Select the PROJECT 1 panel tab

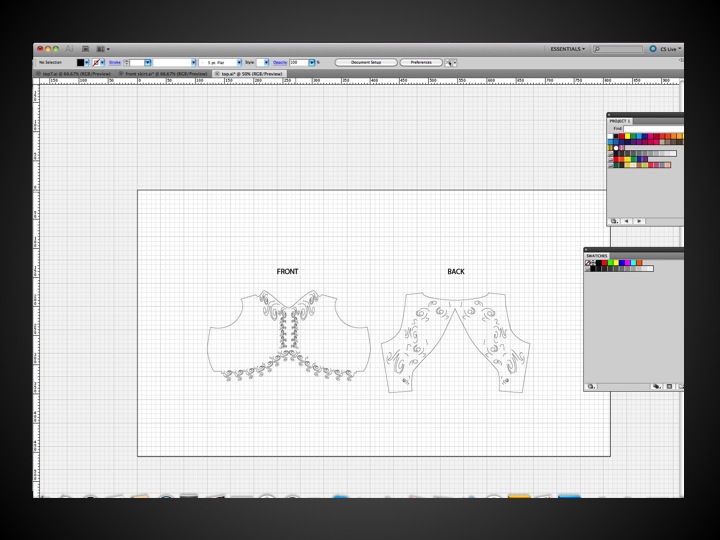pyautogui.click(x=619, y=121)
